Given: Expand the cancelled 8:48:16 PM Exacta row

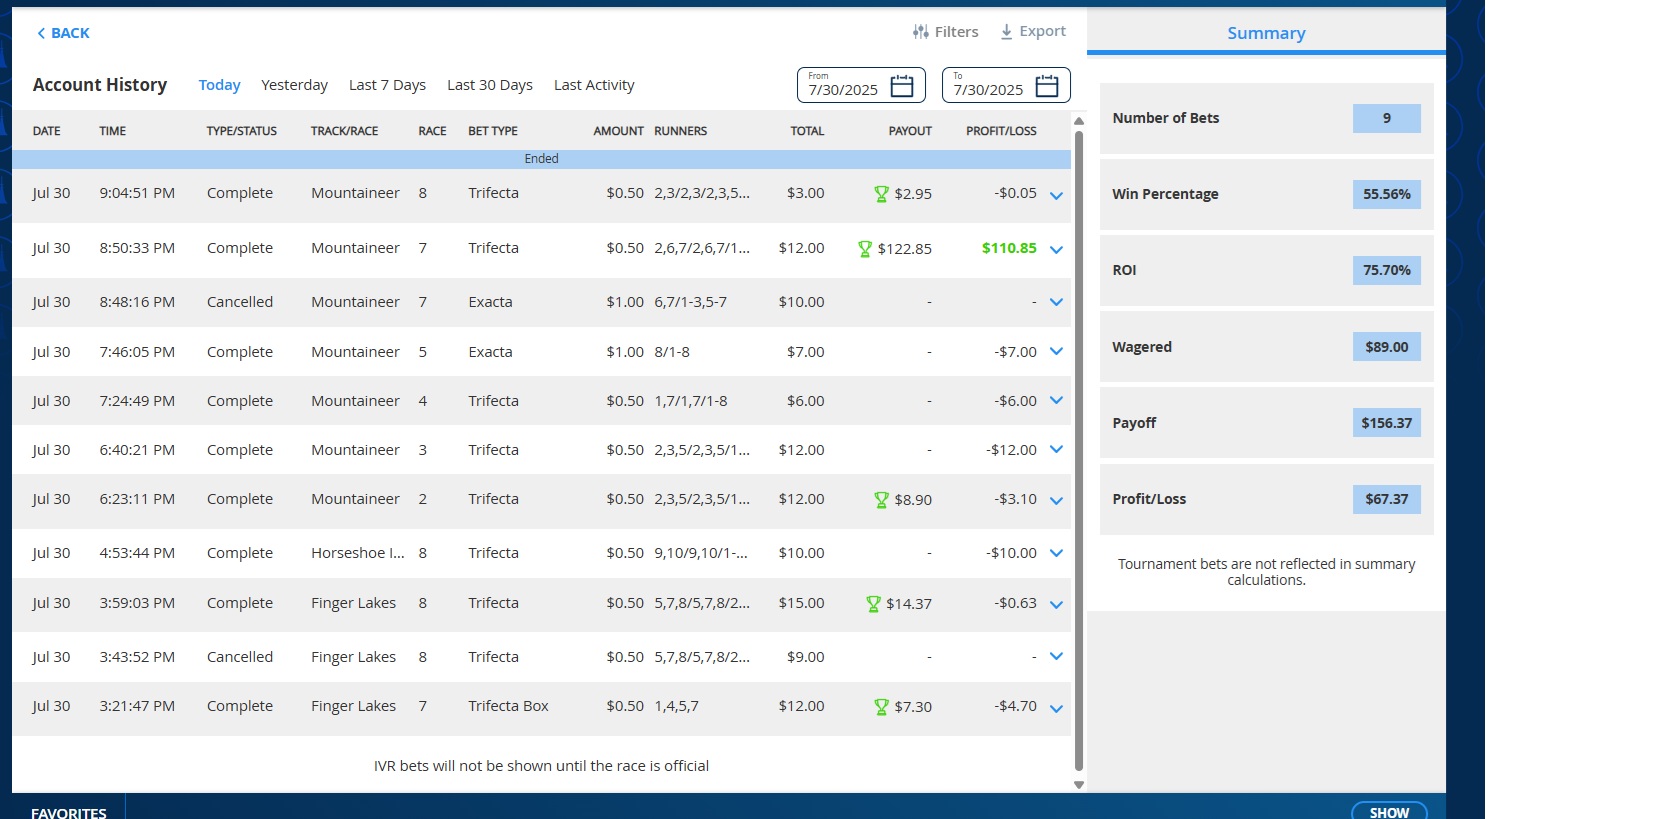Looking at the screenshot, I should click(x=1056, y=302).
